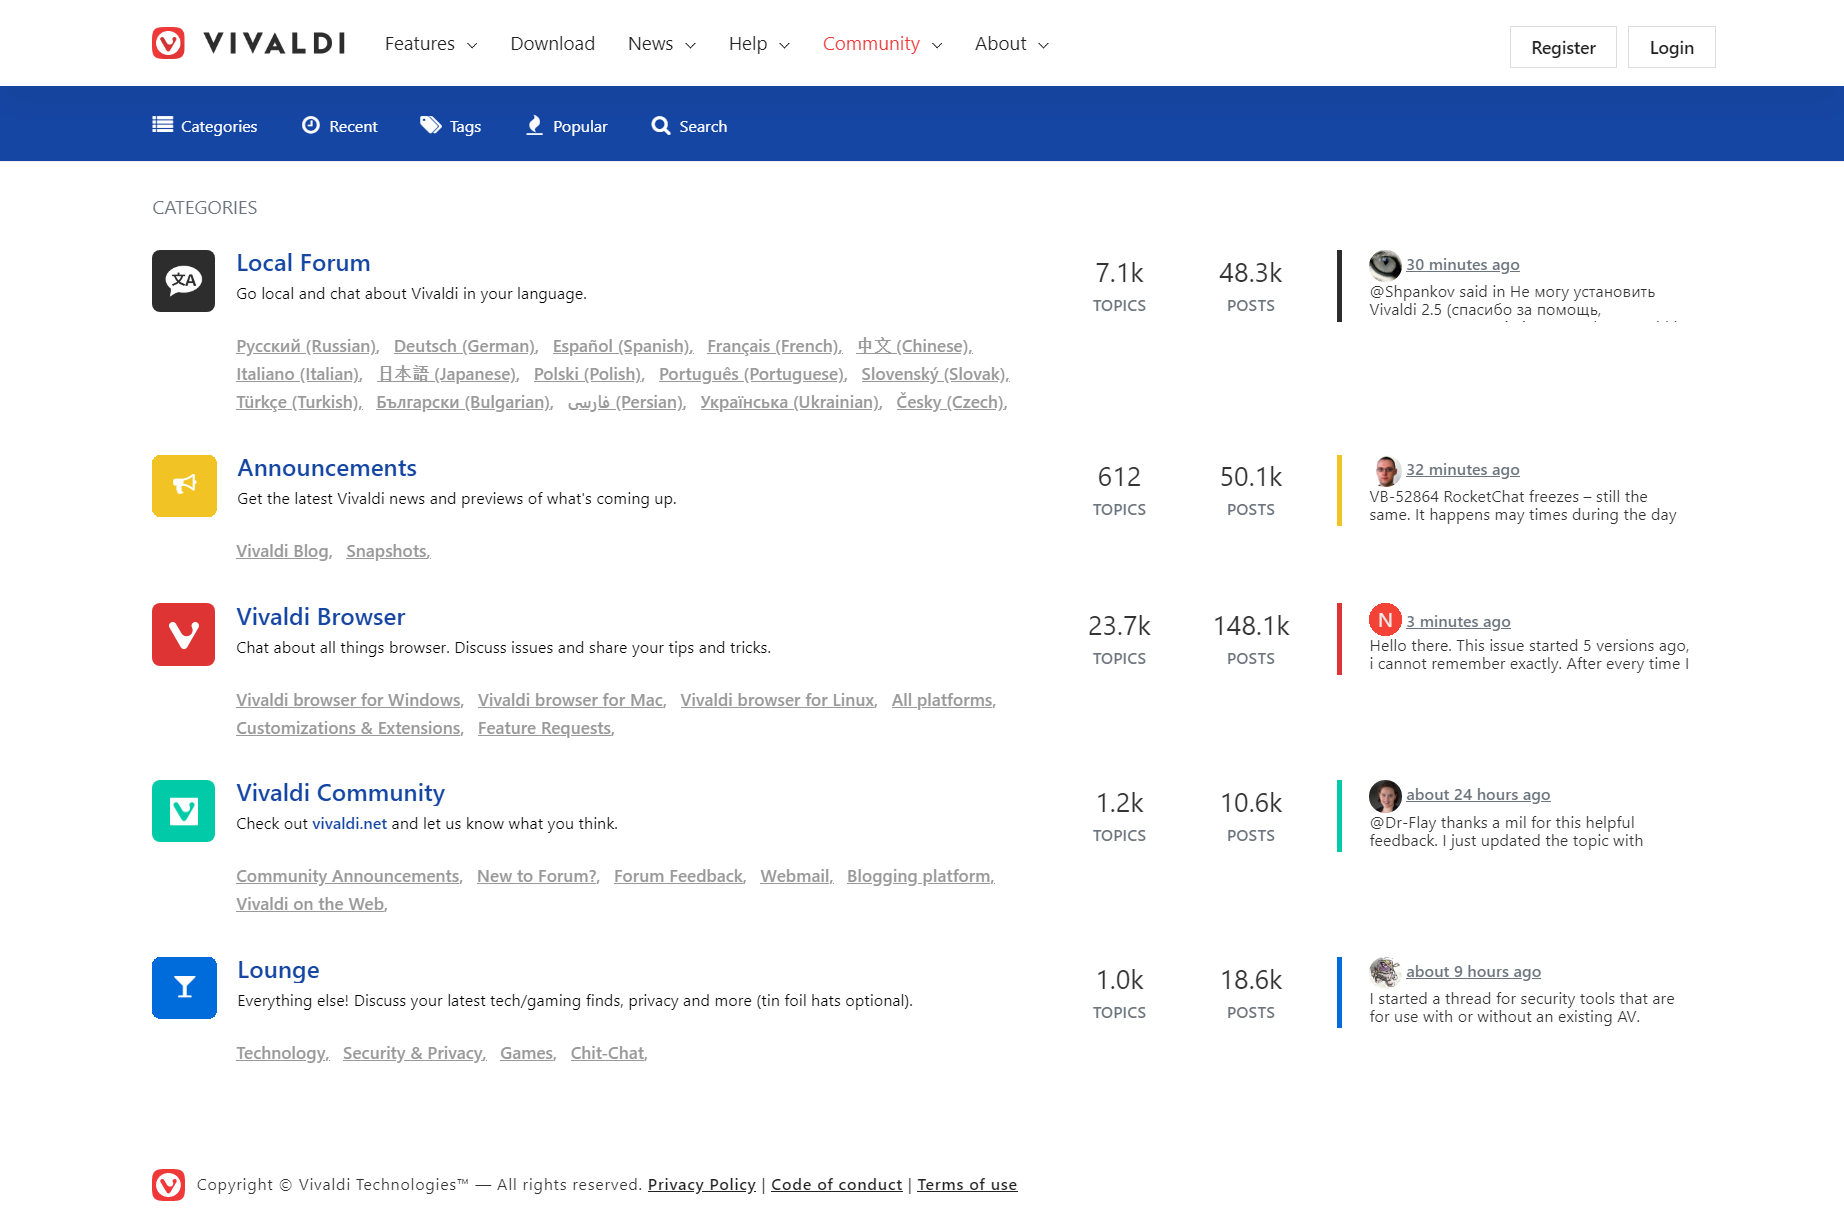
Task: Open Vivaldi browser for Windows subcategory
Action: [350, 700]
